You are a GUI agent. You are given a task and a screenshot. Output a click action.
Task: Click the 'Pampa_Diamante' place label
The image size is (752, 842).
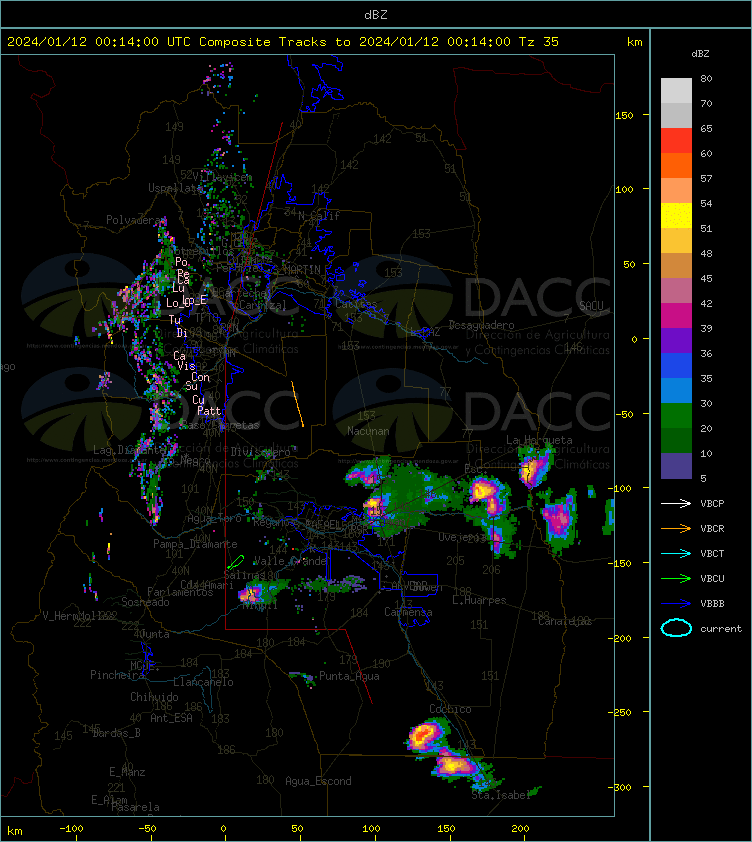click(195, 544)
